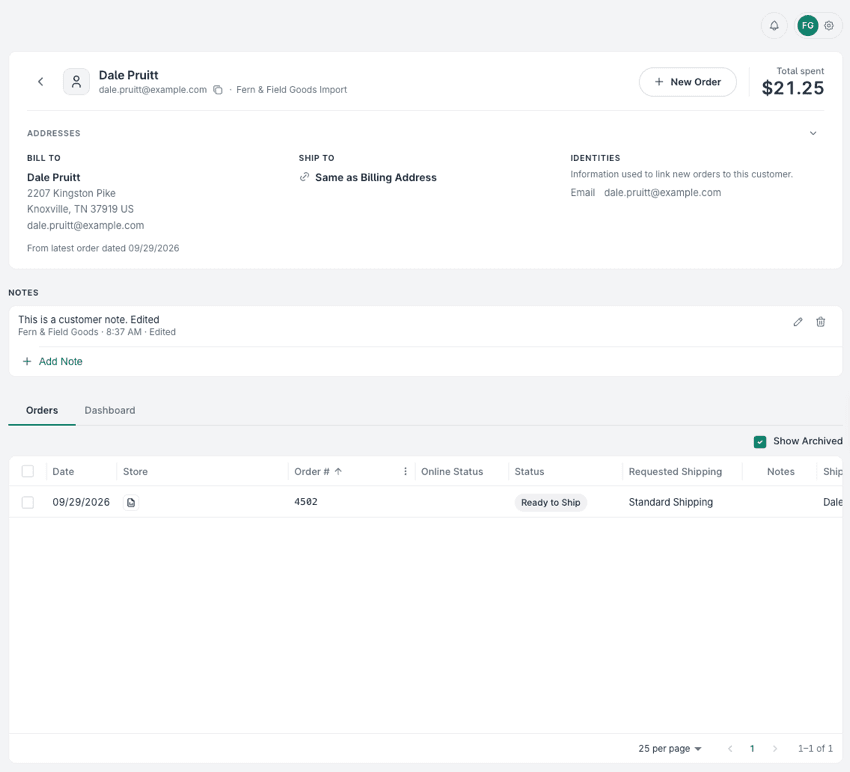This screenshot has width=850, height=772.
Task: Switch to the Dashboard tab
Action: 110,410
